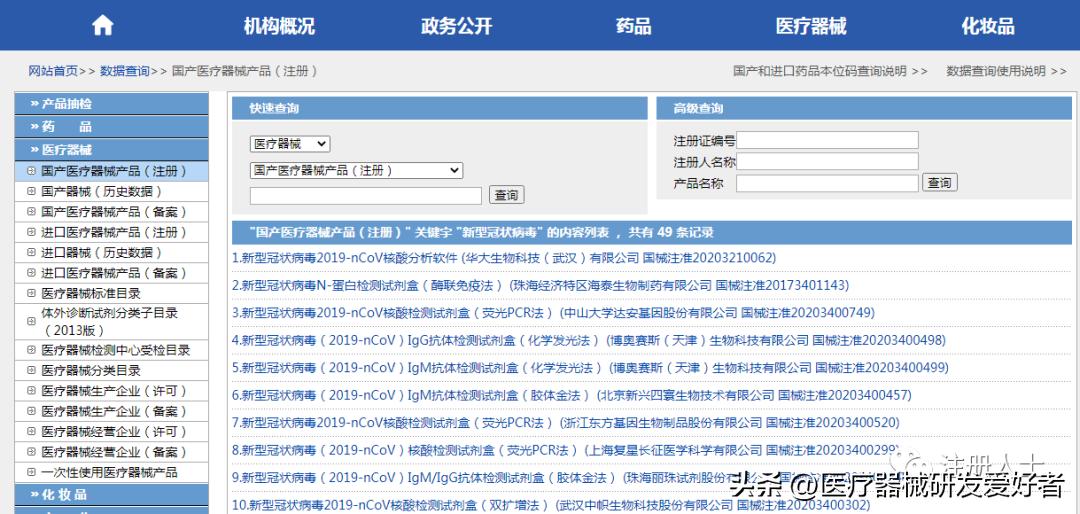Open result 7 浙江东方基因 record

tap(565, 422)
